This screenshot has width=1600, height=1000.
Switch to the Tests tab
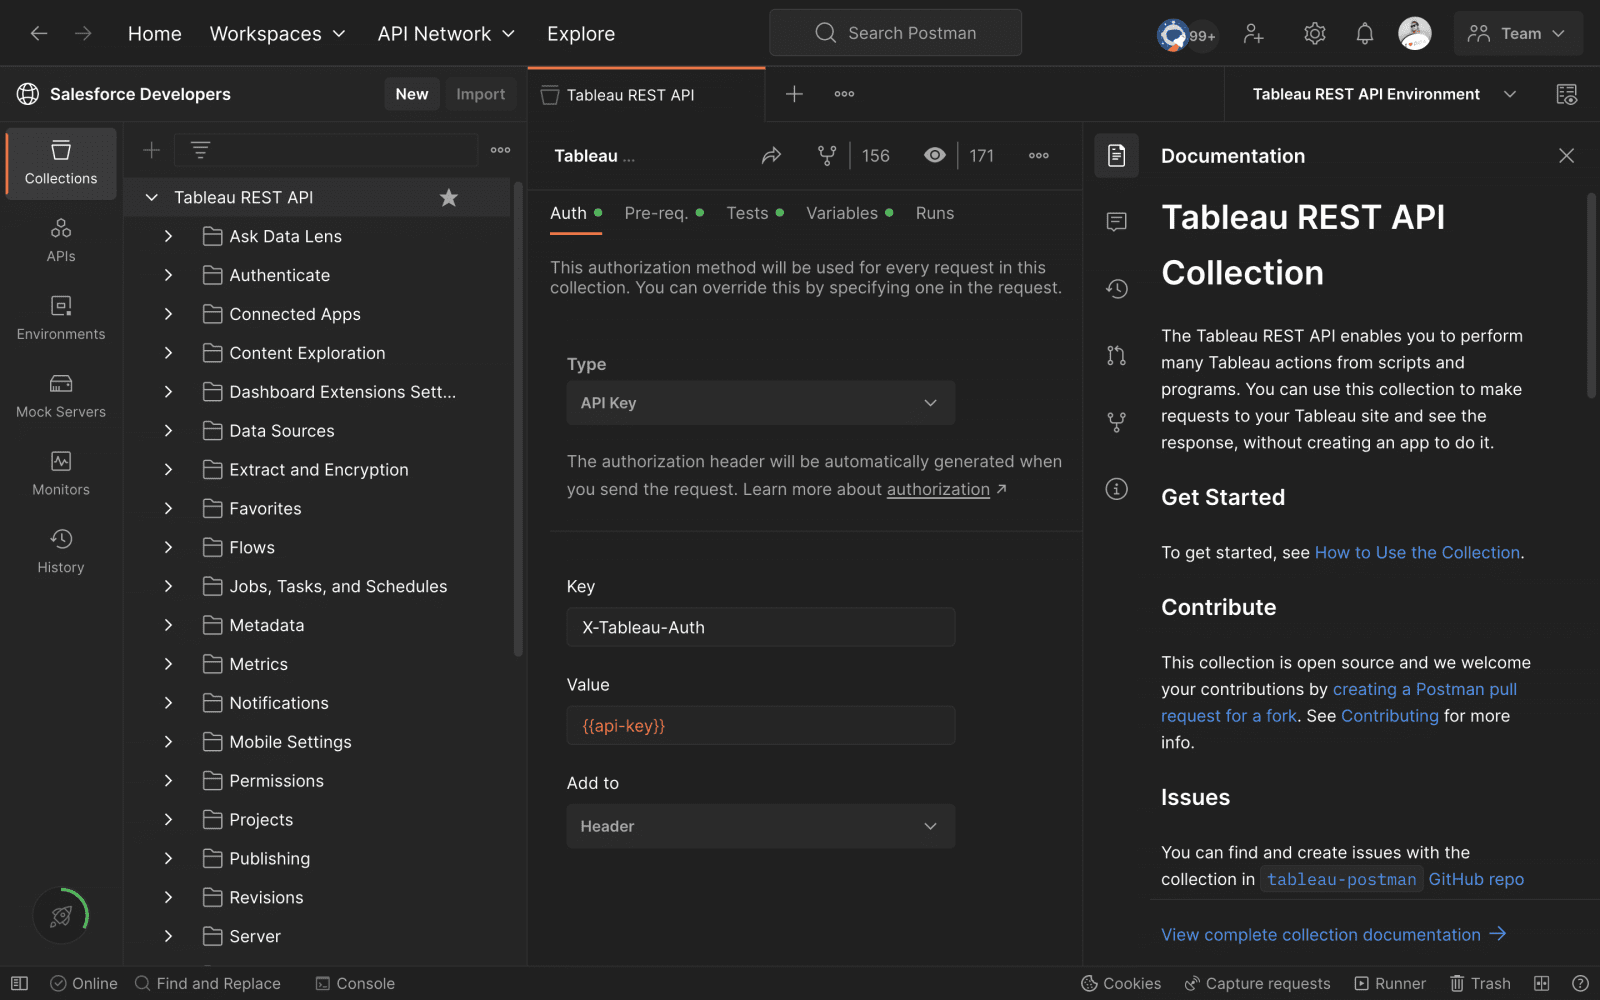(x=755, y=213)
